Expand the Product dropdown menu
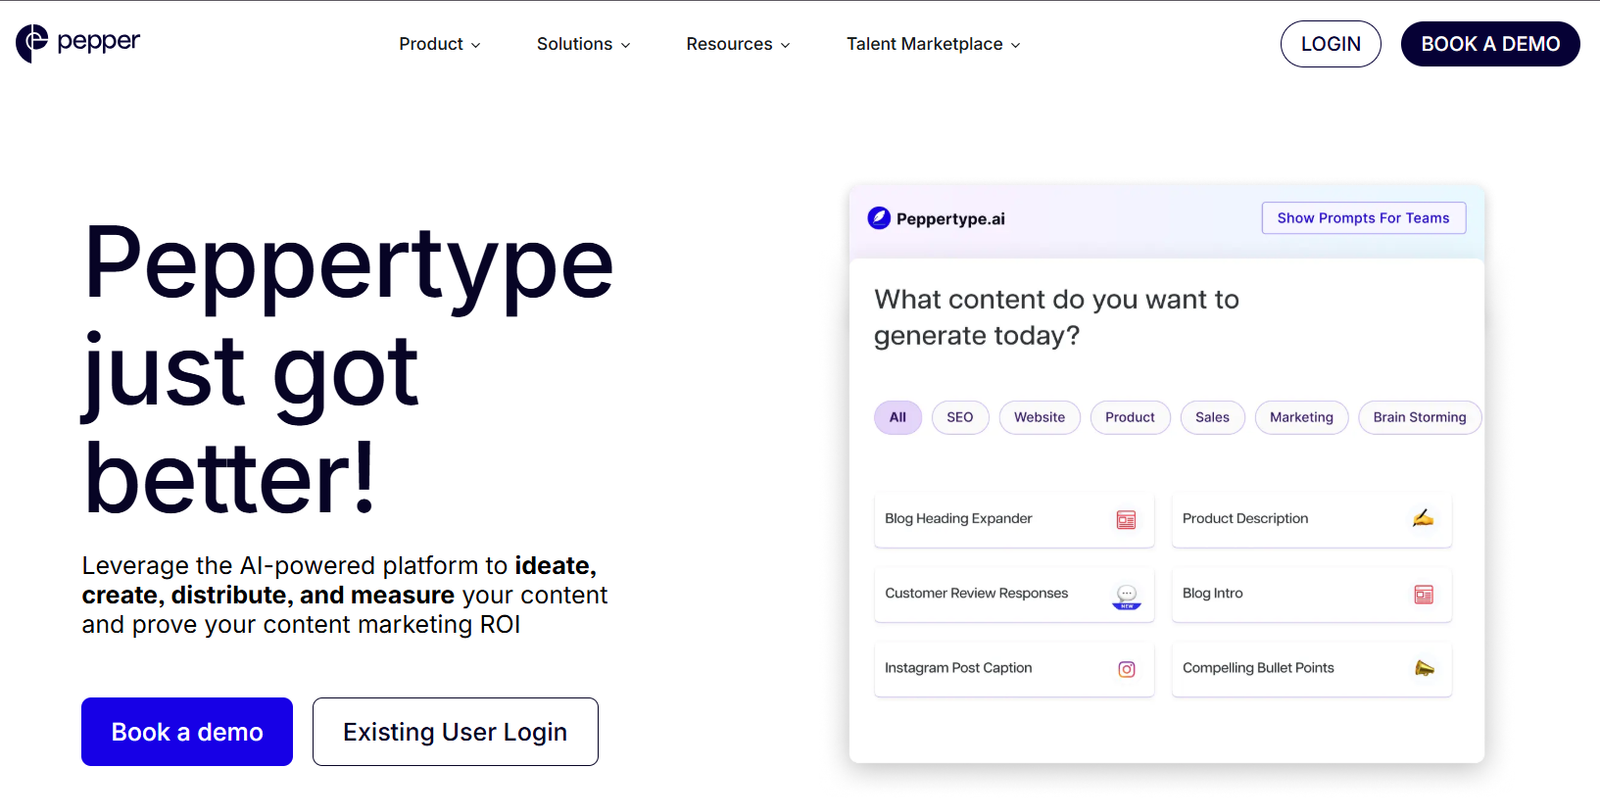The width and height of the screenshot is (1600, 809). 439,44
